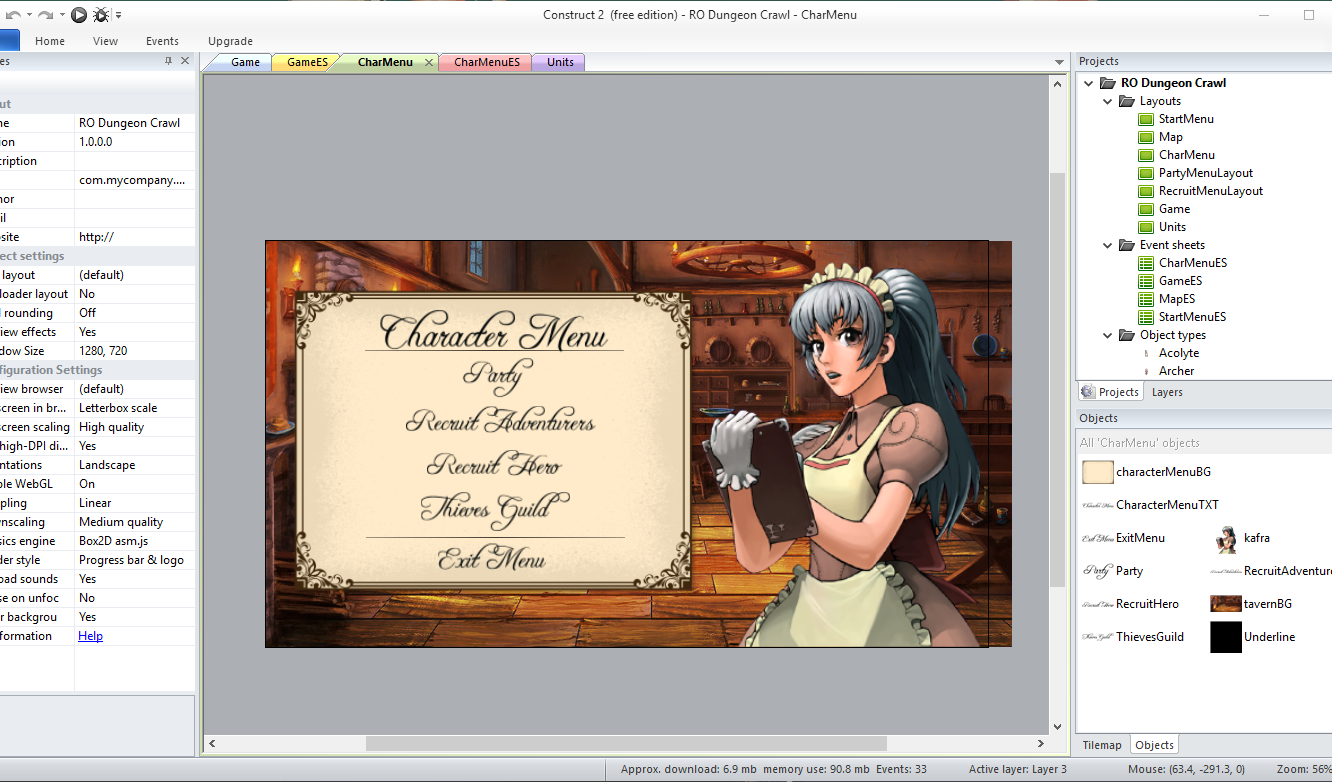Select the ExitMenu object icon
The image size is (1332, 782).
(x=1098, y=538)
